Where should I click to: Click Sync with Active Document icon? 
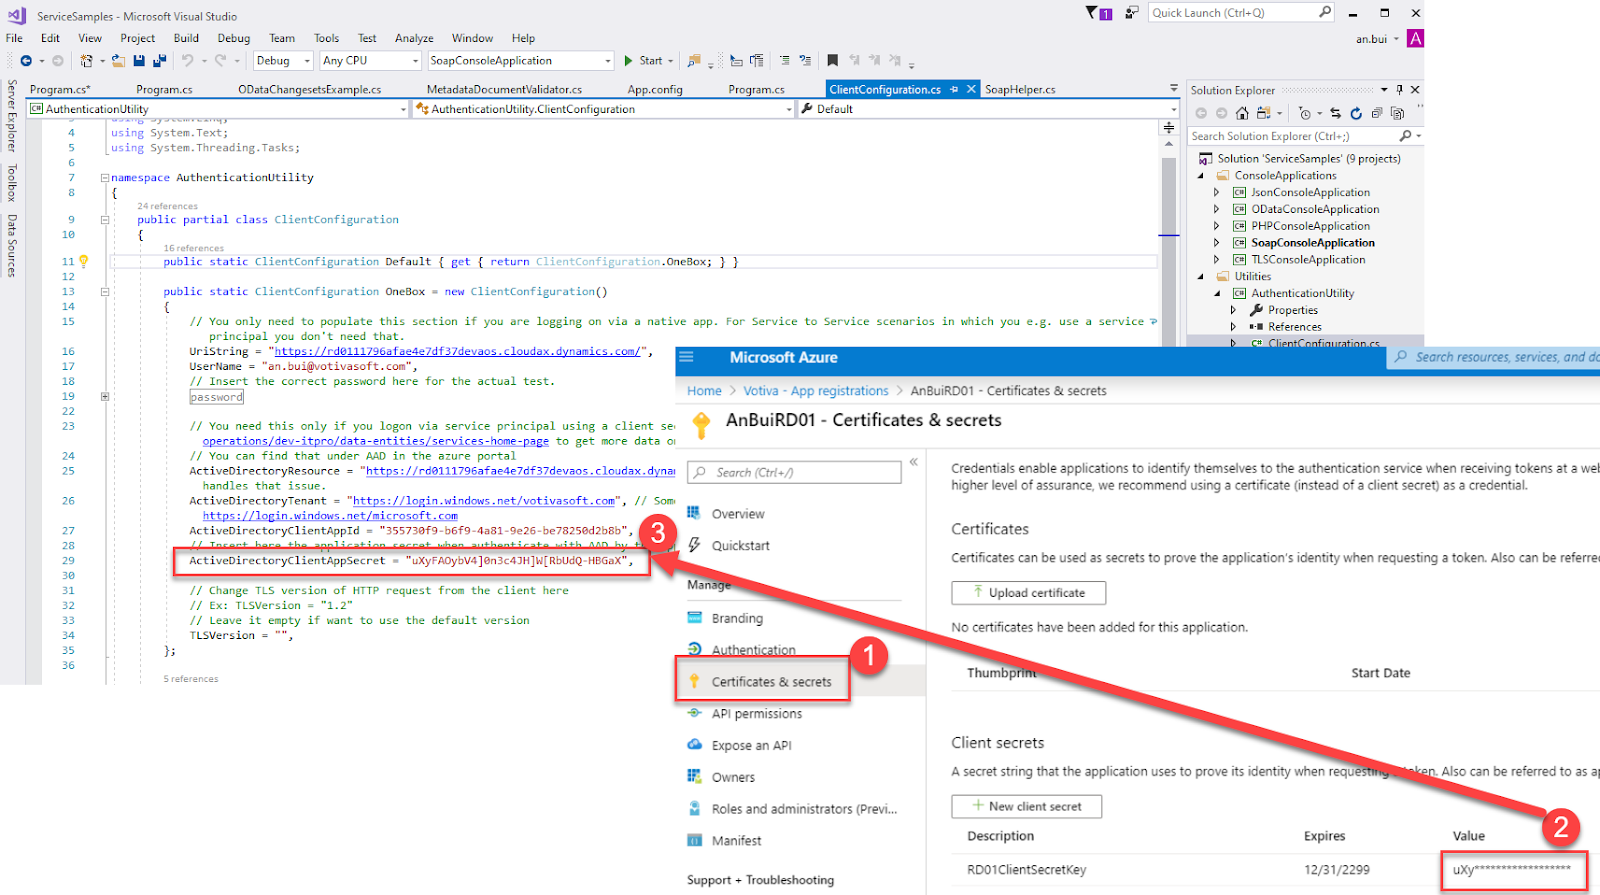pos(1335,113)
